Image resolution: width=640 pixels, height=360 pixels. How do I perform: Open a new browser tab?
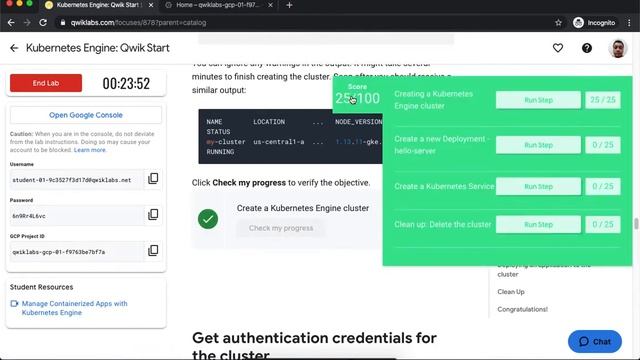pyautogui.click(x=289, y=5)
